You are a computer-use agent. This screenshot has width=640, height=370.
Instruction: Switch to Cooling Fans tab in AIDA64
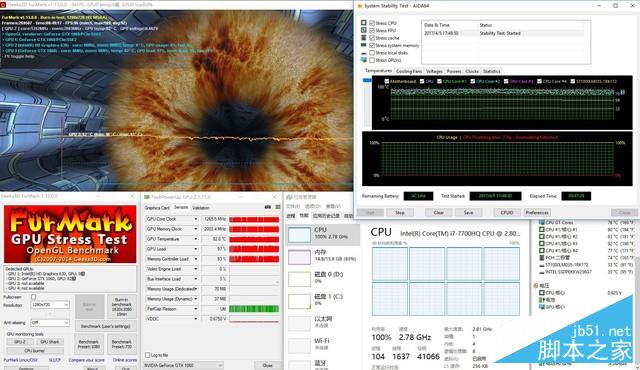409,71
